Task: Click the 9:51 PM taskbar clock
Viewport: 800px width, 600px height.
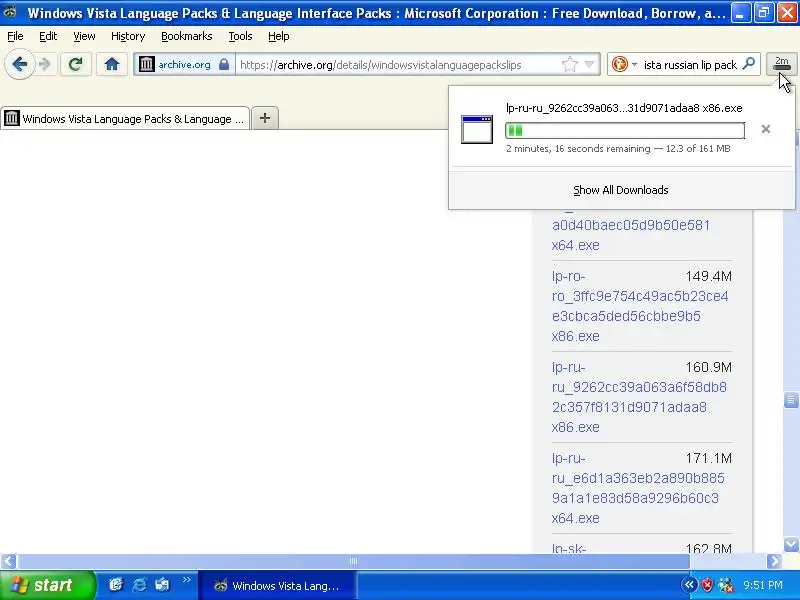Action: tap(763, 585)
